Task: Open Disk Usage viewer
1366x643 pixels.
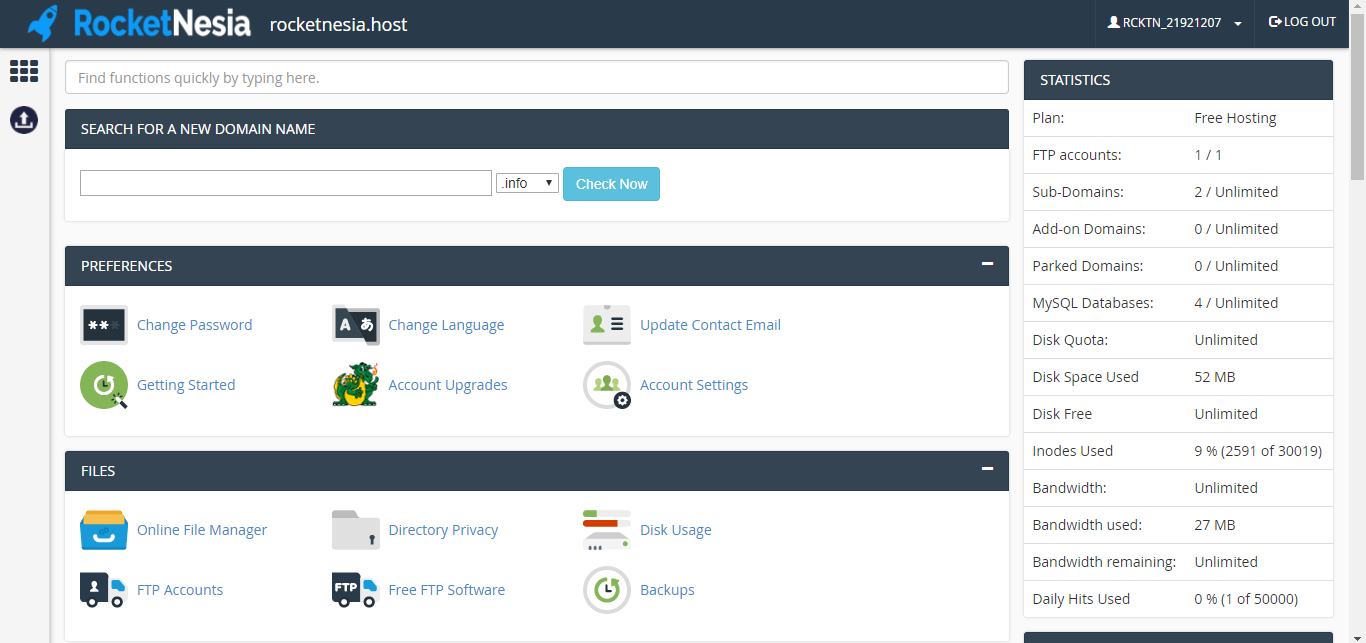Action: coord(606,529)
